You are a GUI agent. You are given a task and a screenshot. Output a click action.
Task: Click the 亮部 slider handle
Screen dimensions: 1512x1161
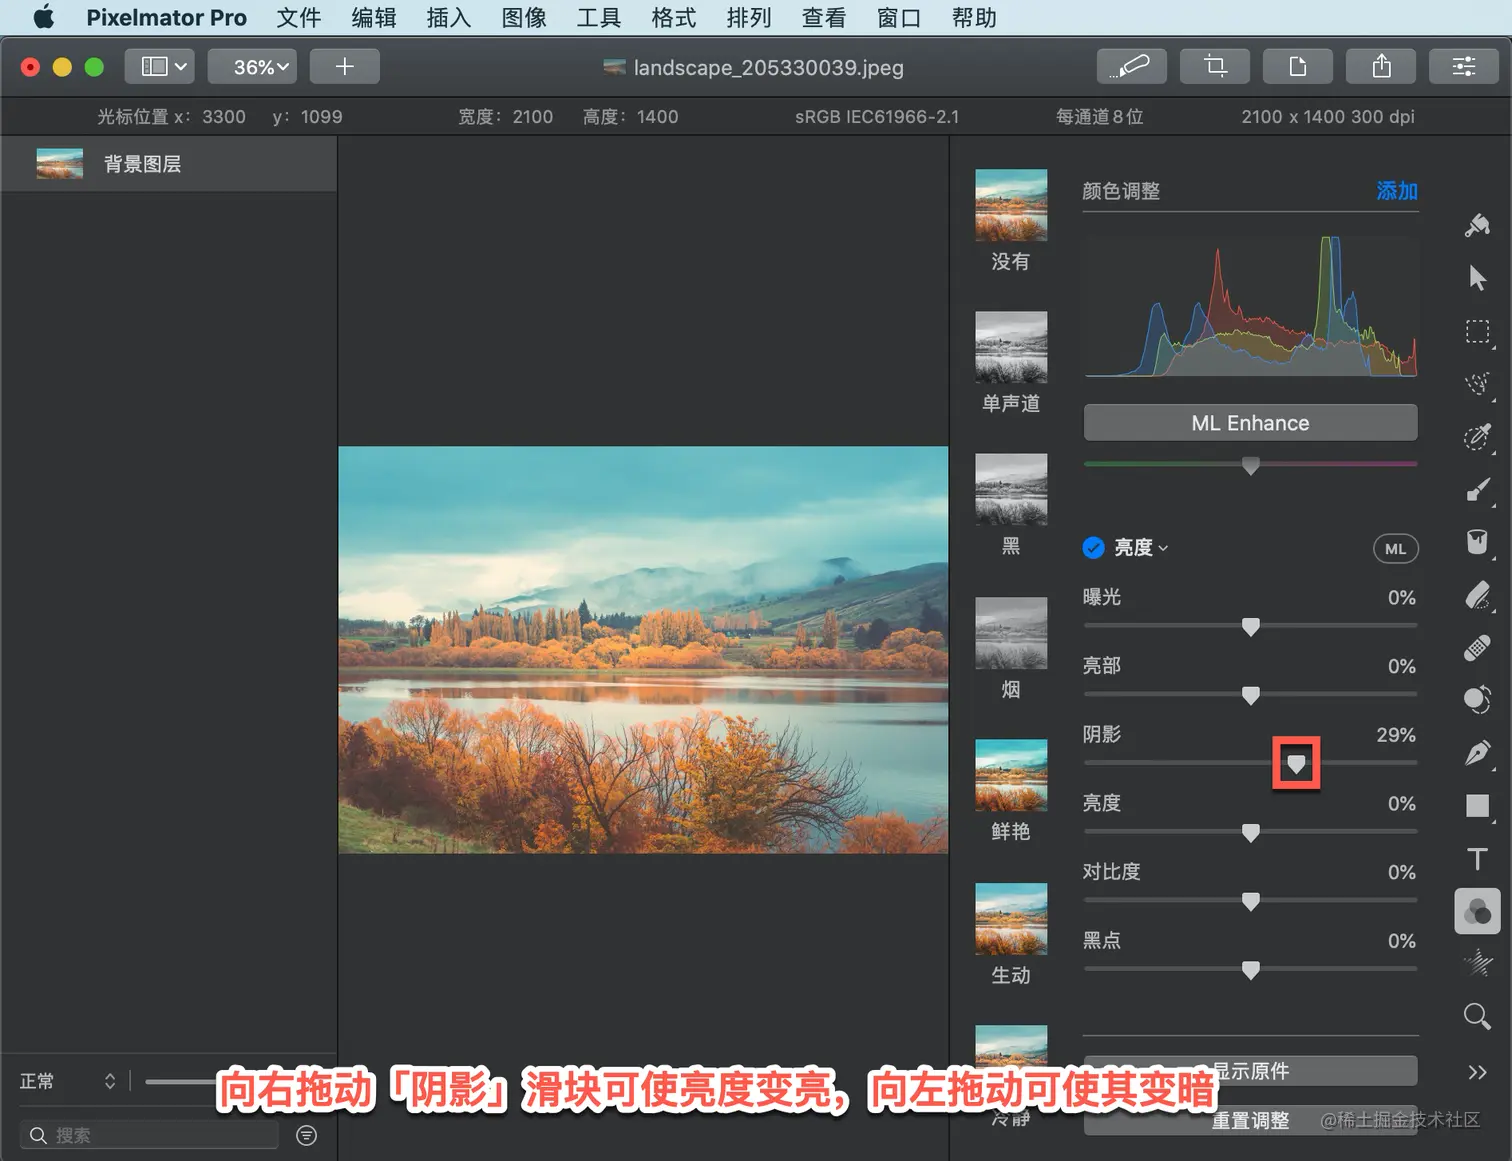1250,695
